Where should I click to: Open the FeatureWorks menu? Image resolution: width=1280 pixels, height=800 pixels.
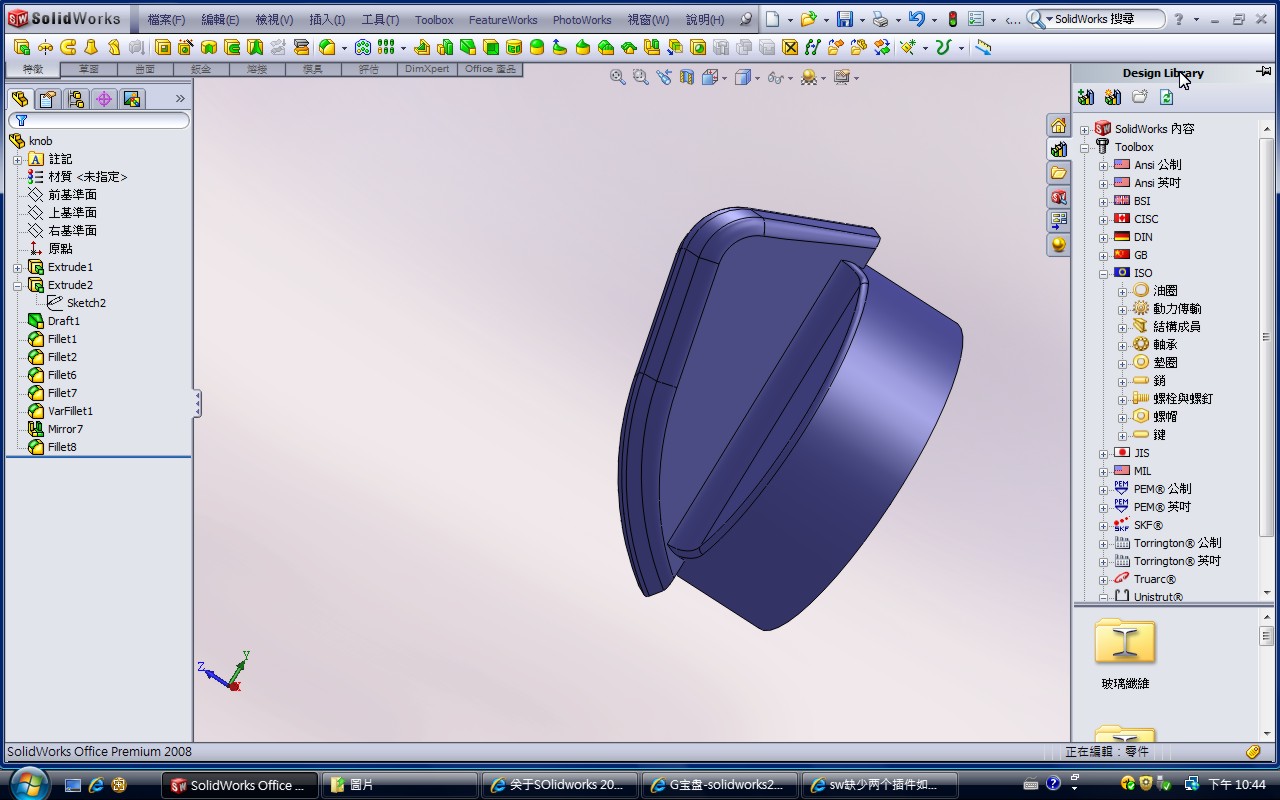[503, 20]
